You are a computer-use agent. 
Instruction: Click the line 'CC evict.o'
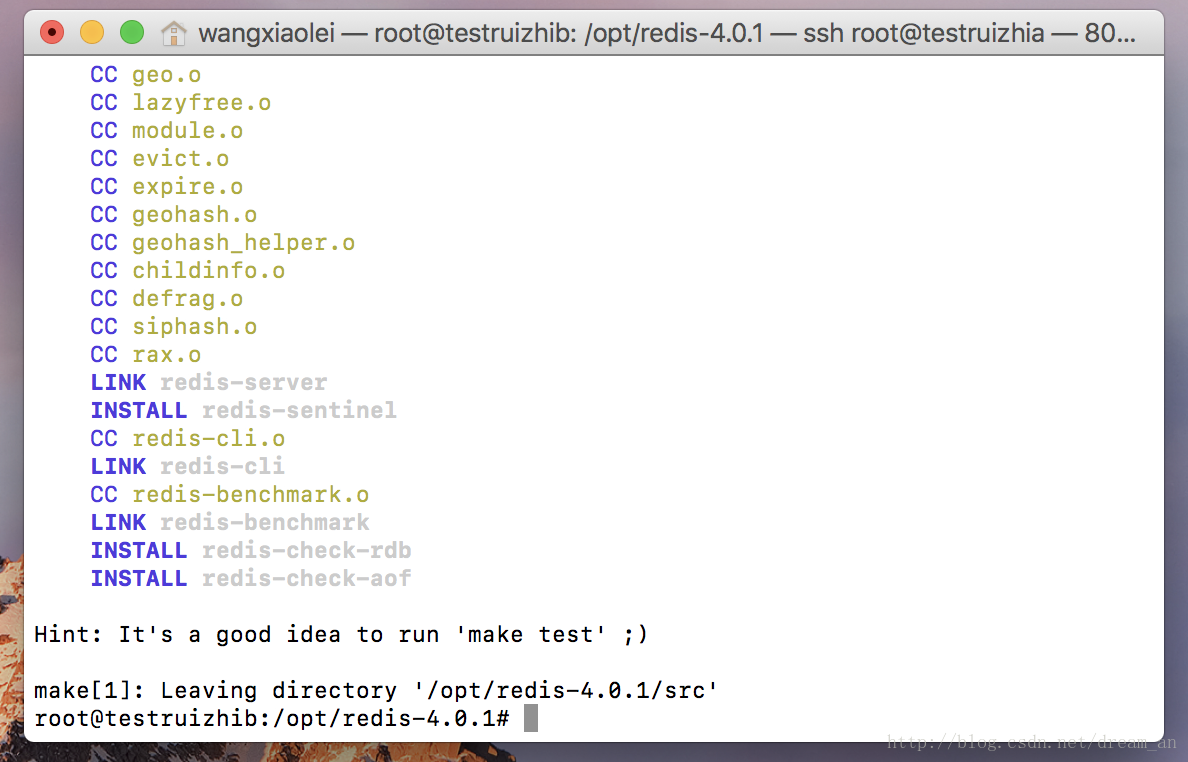pyautogui.click(x=159, y=159)
